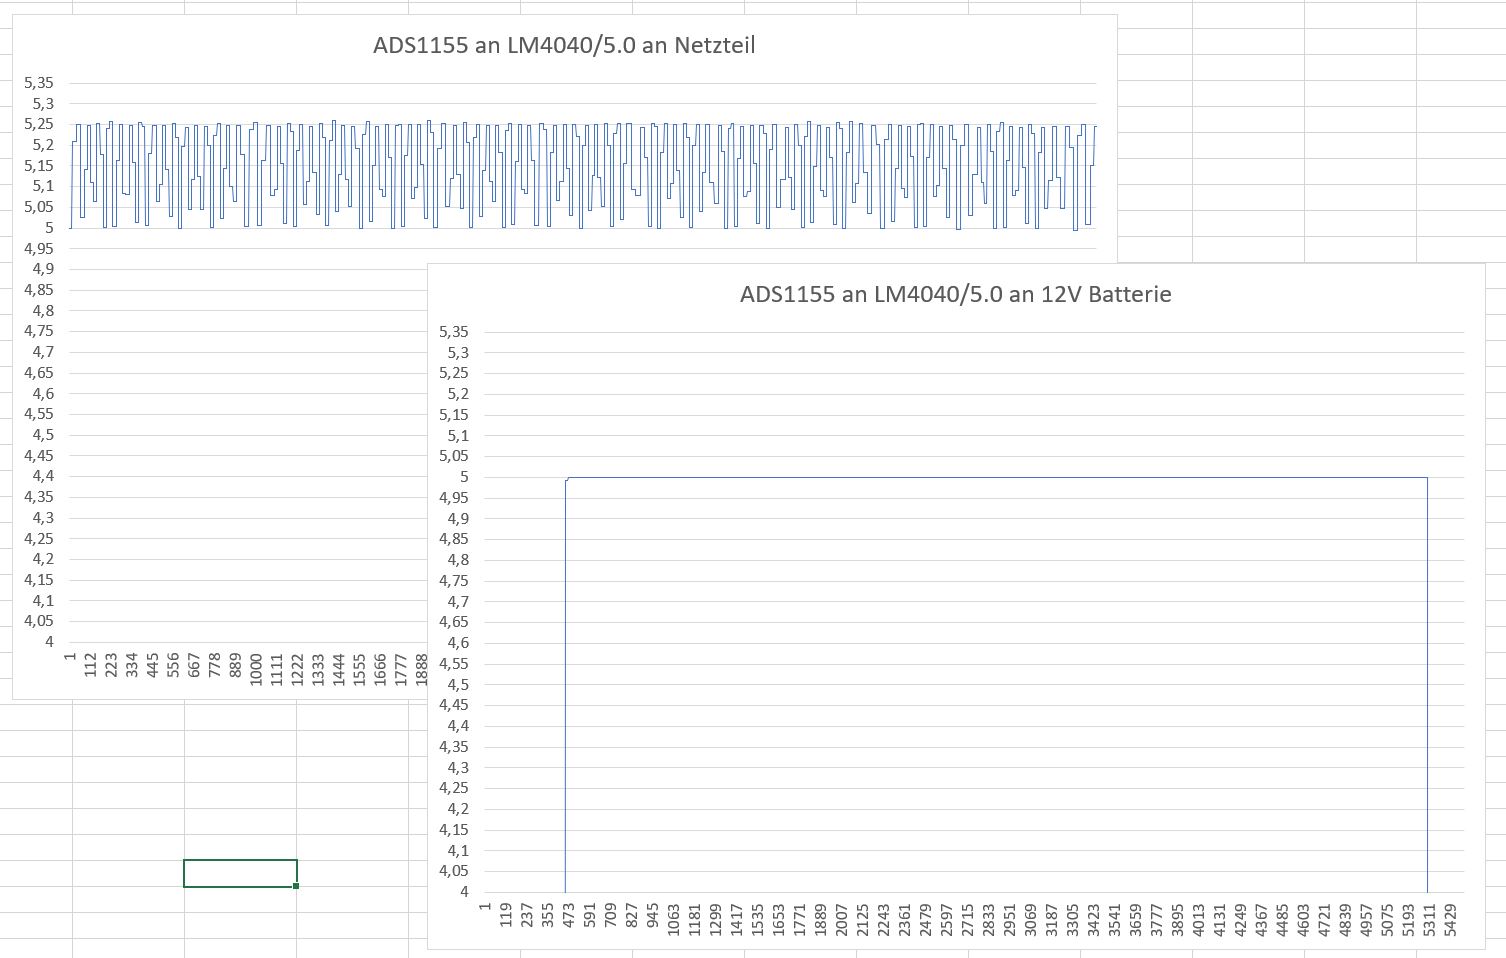The image size is (1506, 958).
Task: Click the x-axis label 5311
Action: click(x=1430, y=920)
